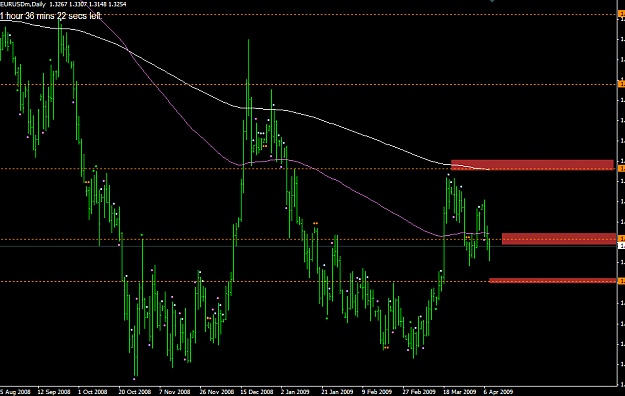Select the red rectangle beside the latest candles
The image size is (625, 396).
559,239
